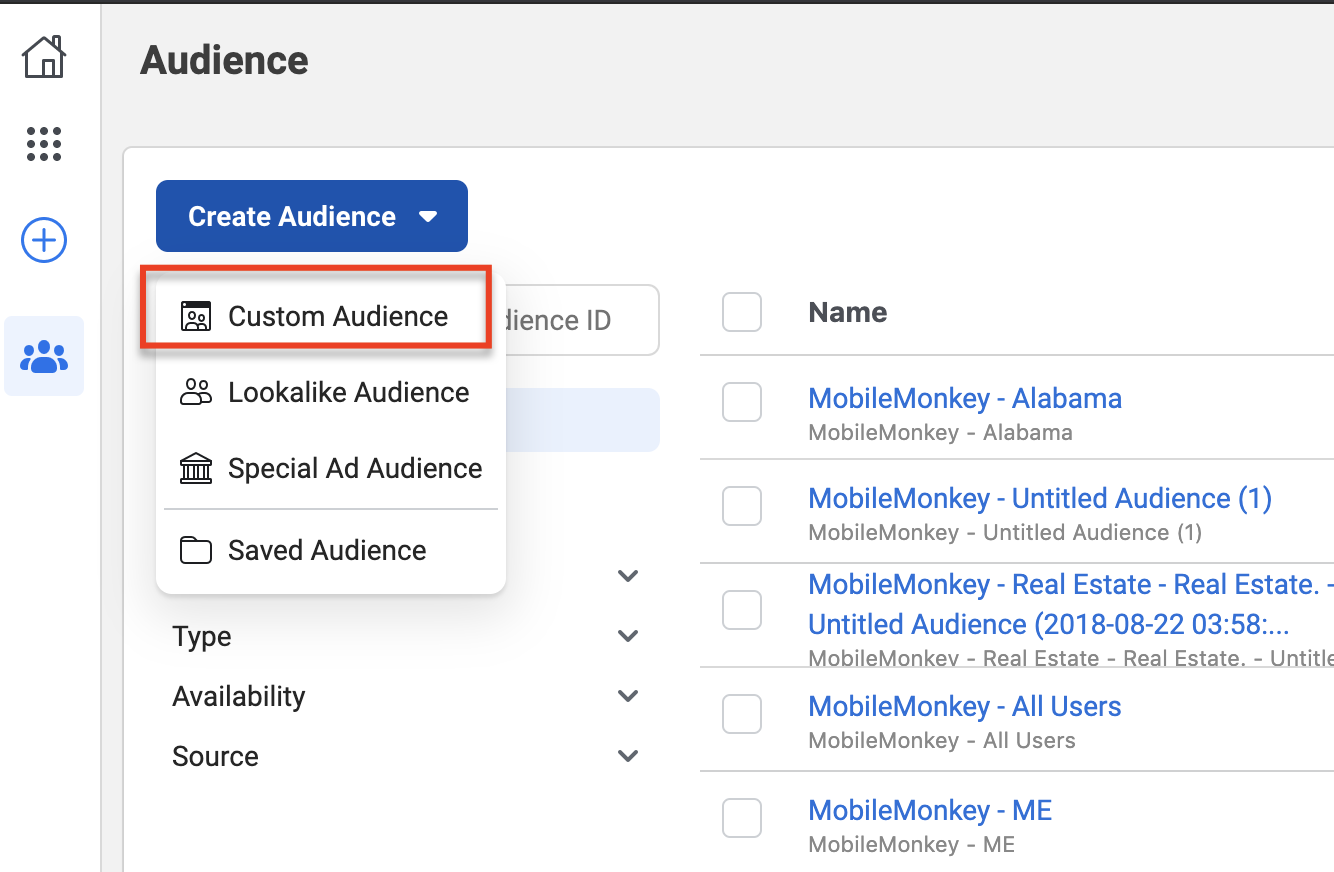Click the Saved Audience folder icon
This screenshot has width=1334, height=872.
click(x=196, y=550)
